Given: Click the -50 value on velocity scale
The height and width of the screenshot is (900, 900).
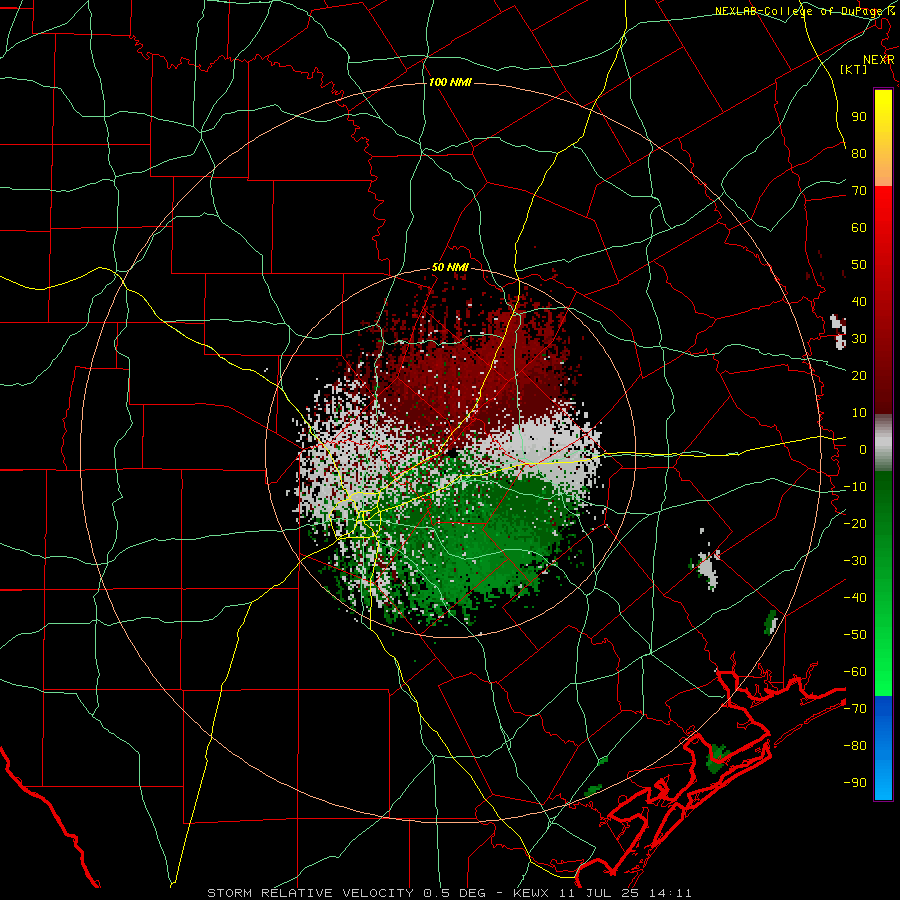Looking at the screenshot, I should (855, 634).
